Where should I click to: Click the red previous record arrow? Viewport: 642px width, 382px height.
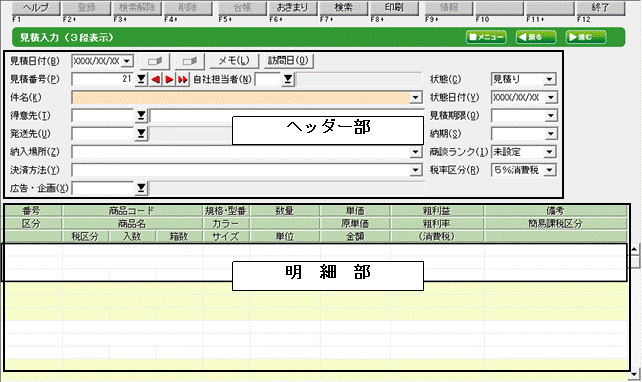[x=156, y=79]
